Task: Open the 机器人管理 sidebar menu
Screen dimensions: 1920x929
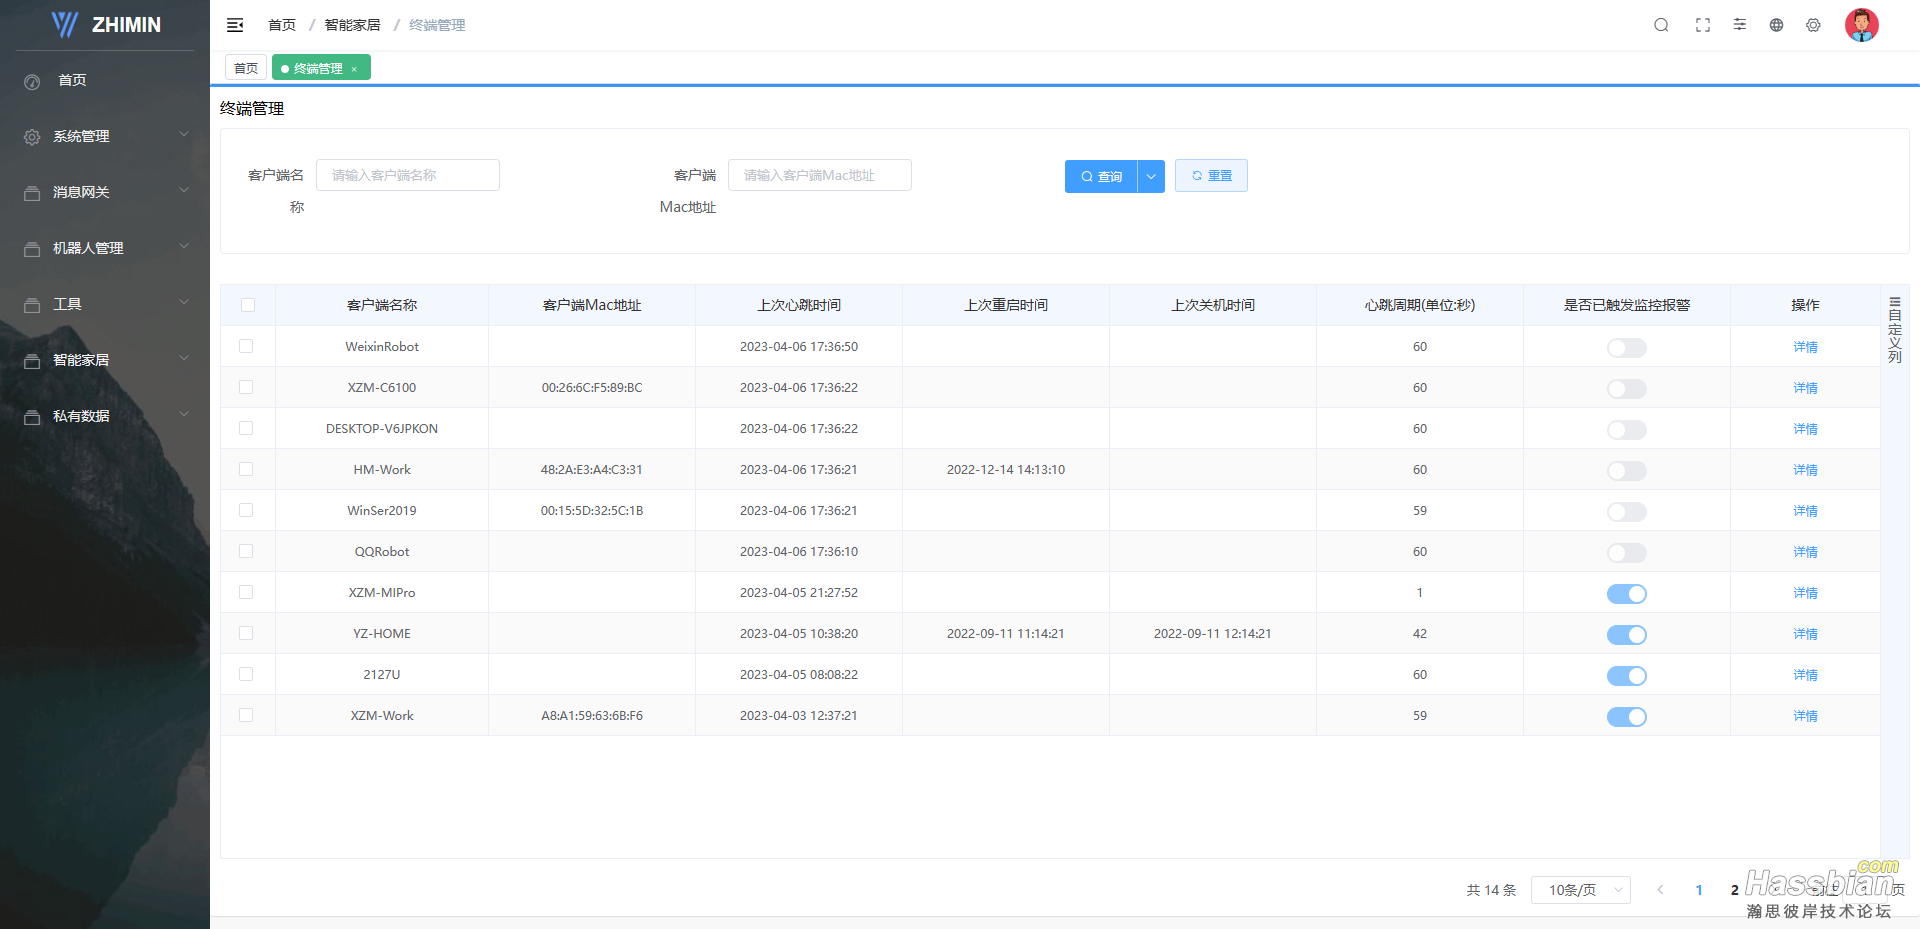Action: point(105,248)
